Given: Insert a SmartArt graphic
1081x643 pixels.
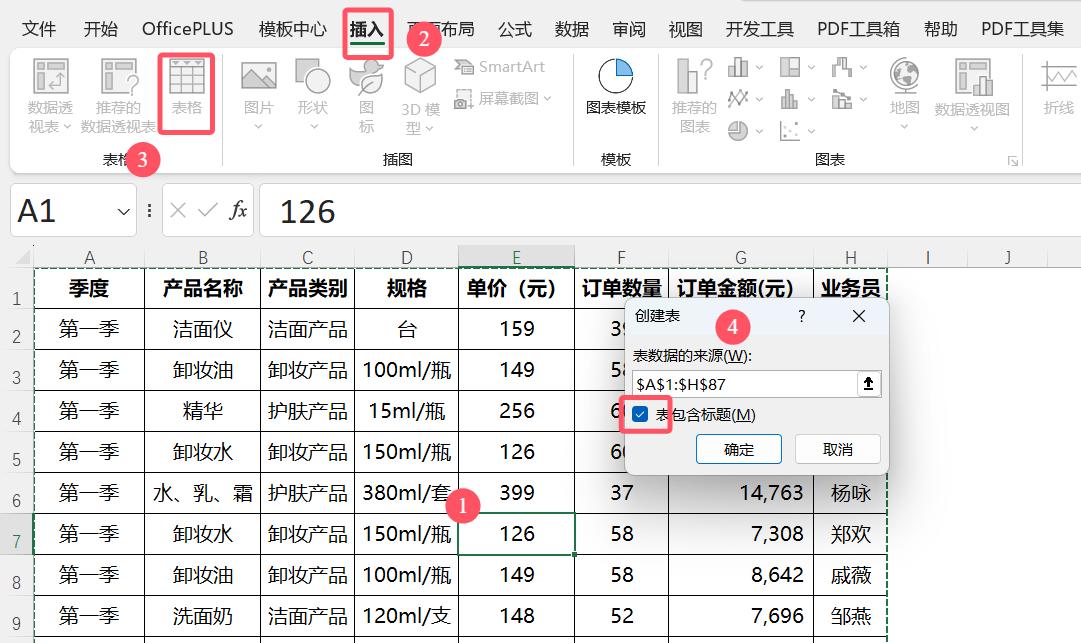Looking at the screenshot, I should (x=499, y=67).
